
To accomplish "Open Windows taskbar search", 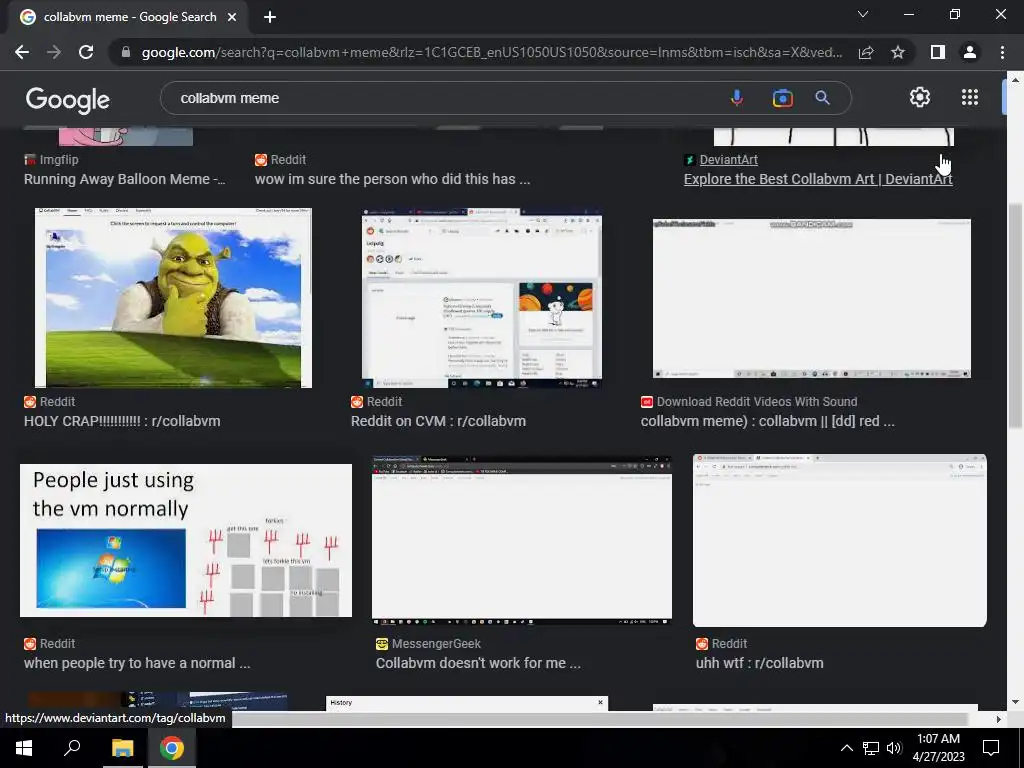I will (x=72, y=748).
